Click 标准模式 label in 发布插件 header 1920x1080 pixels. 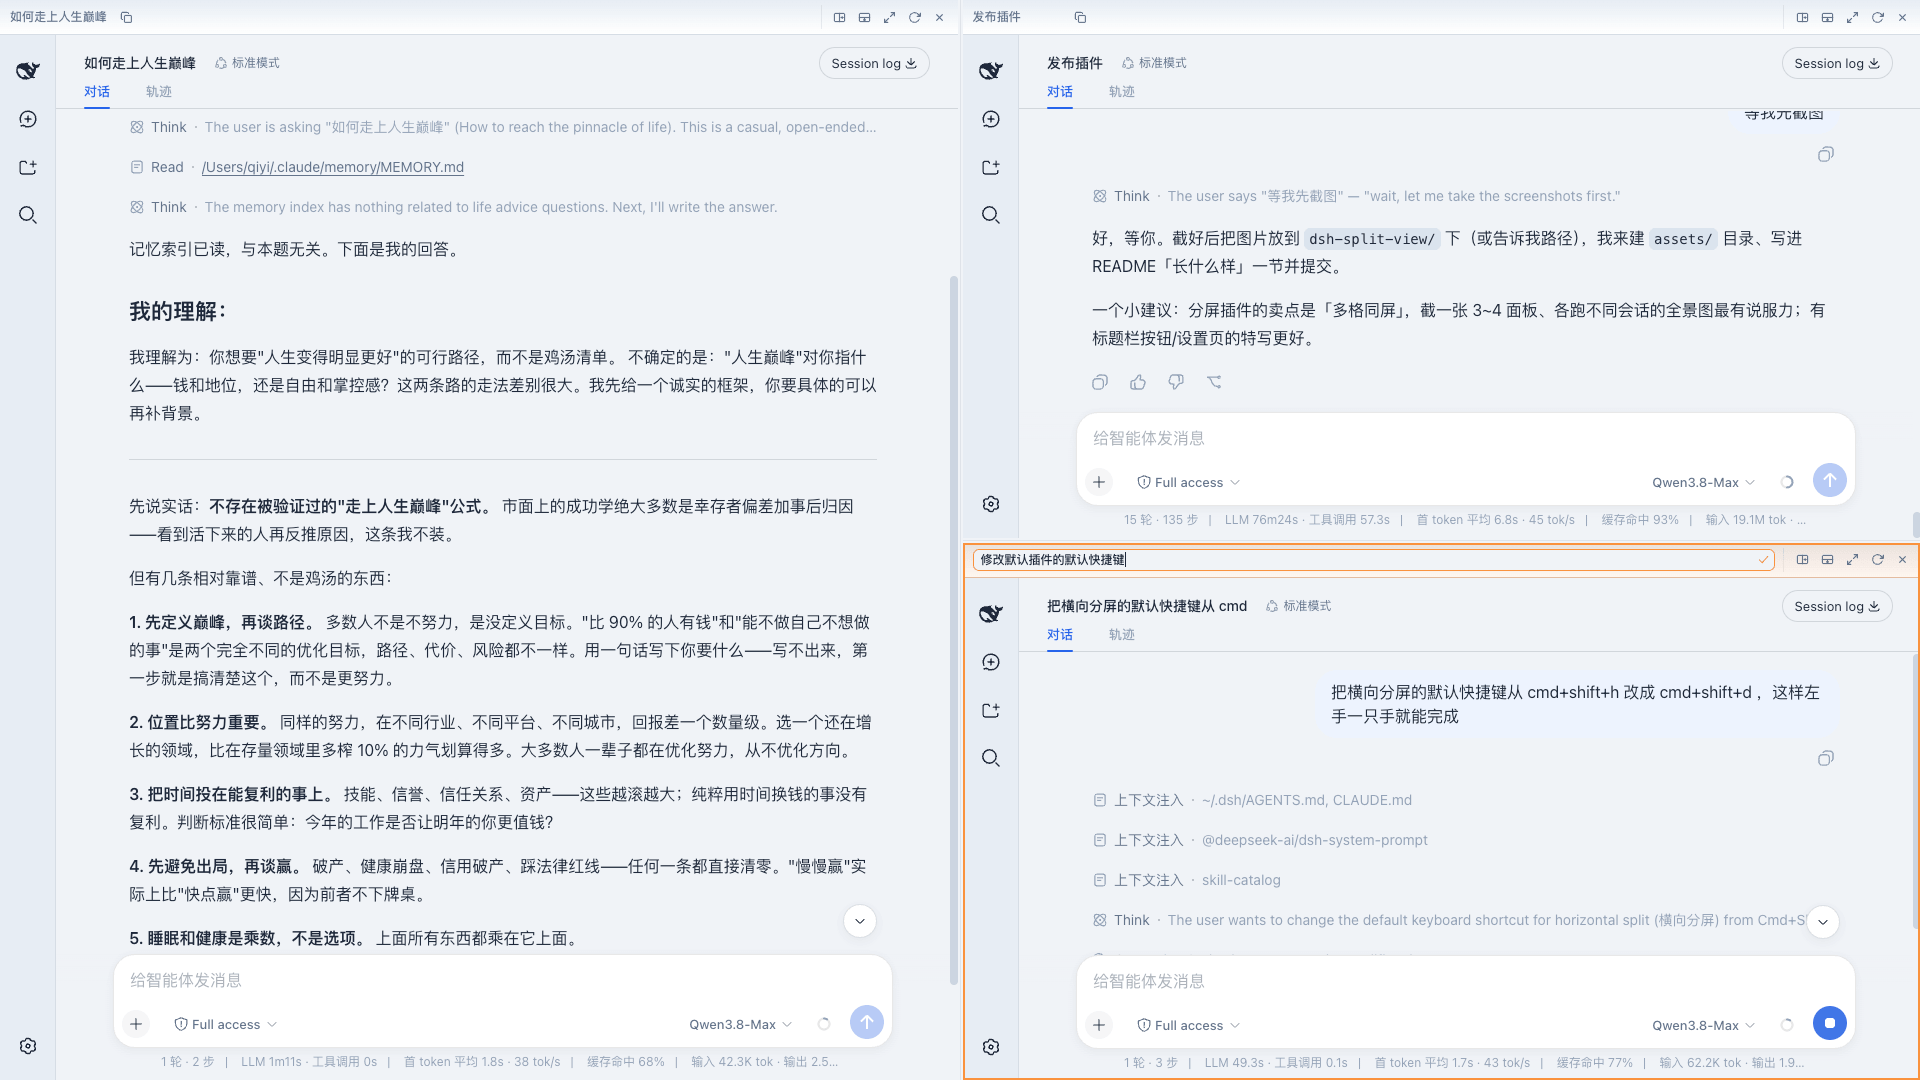coord(1154,63)
